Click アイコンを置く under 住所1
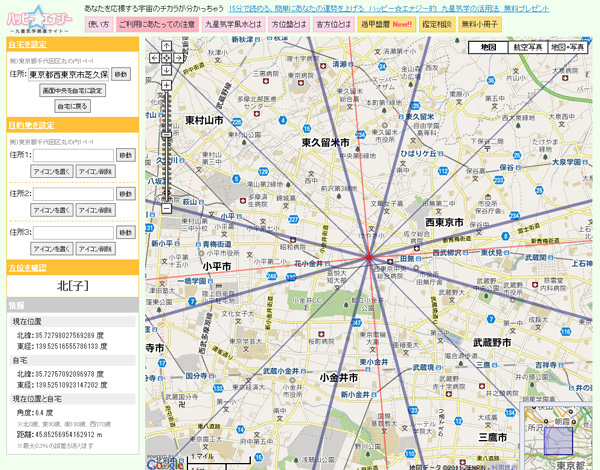Screen dimensions: 600x470 (x=52, y=171)
